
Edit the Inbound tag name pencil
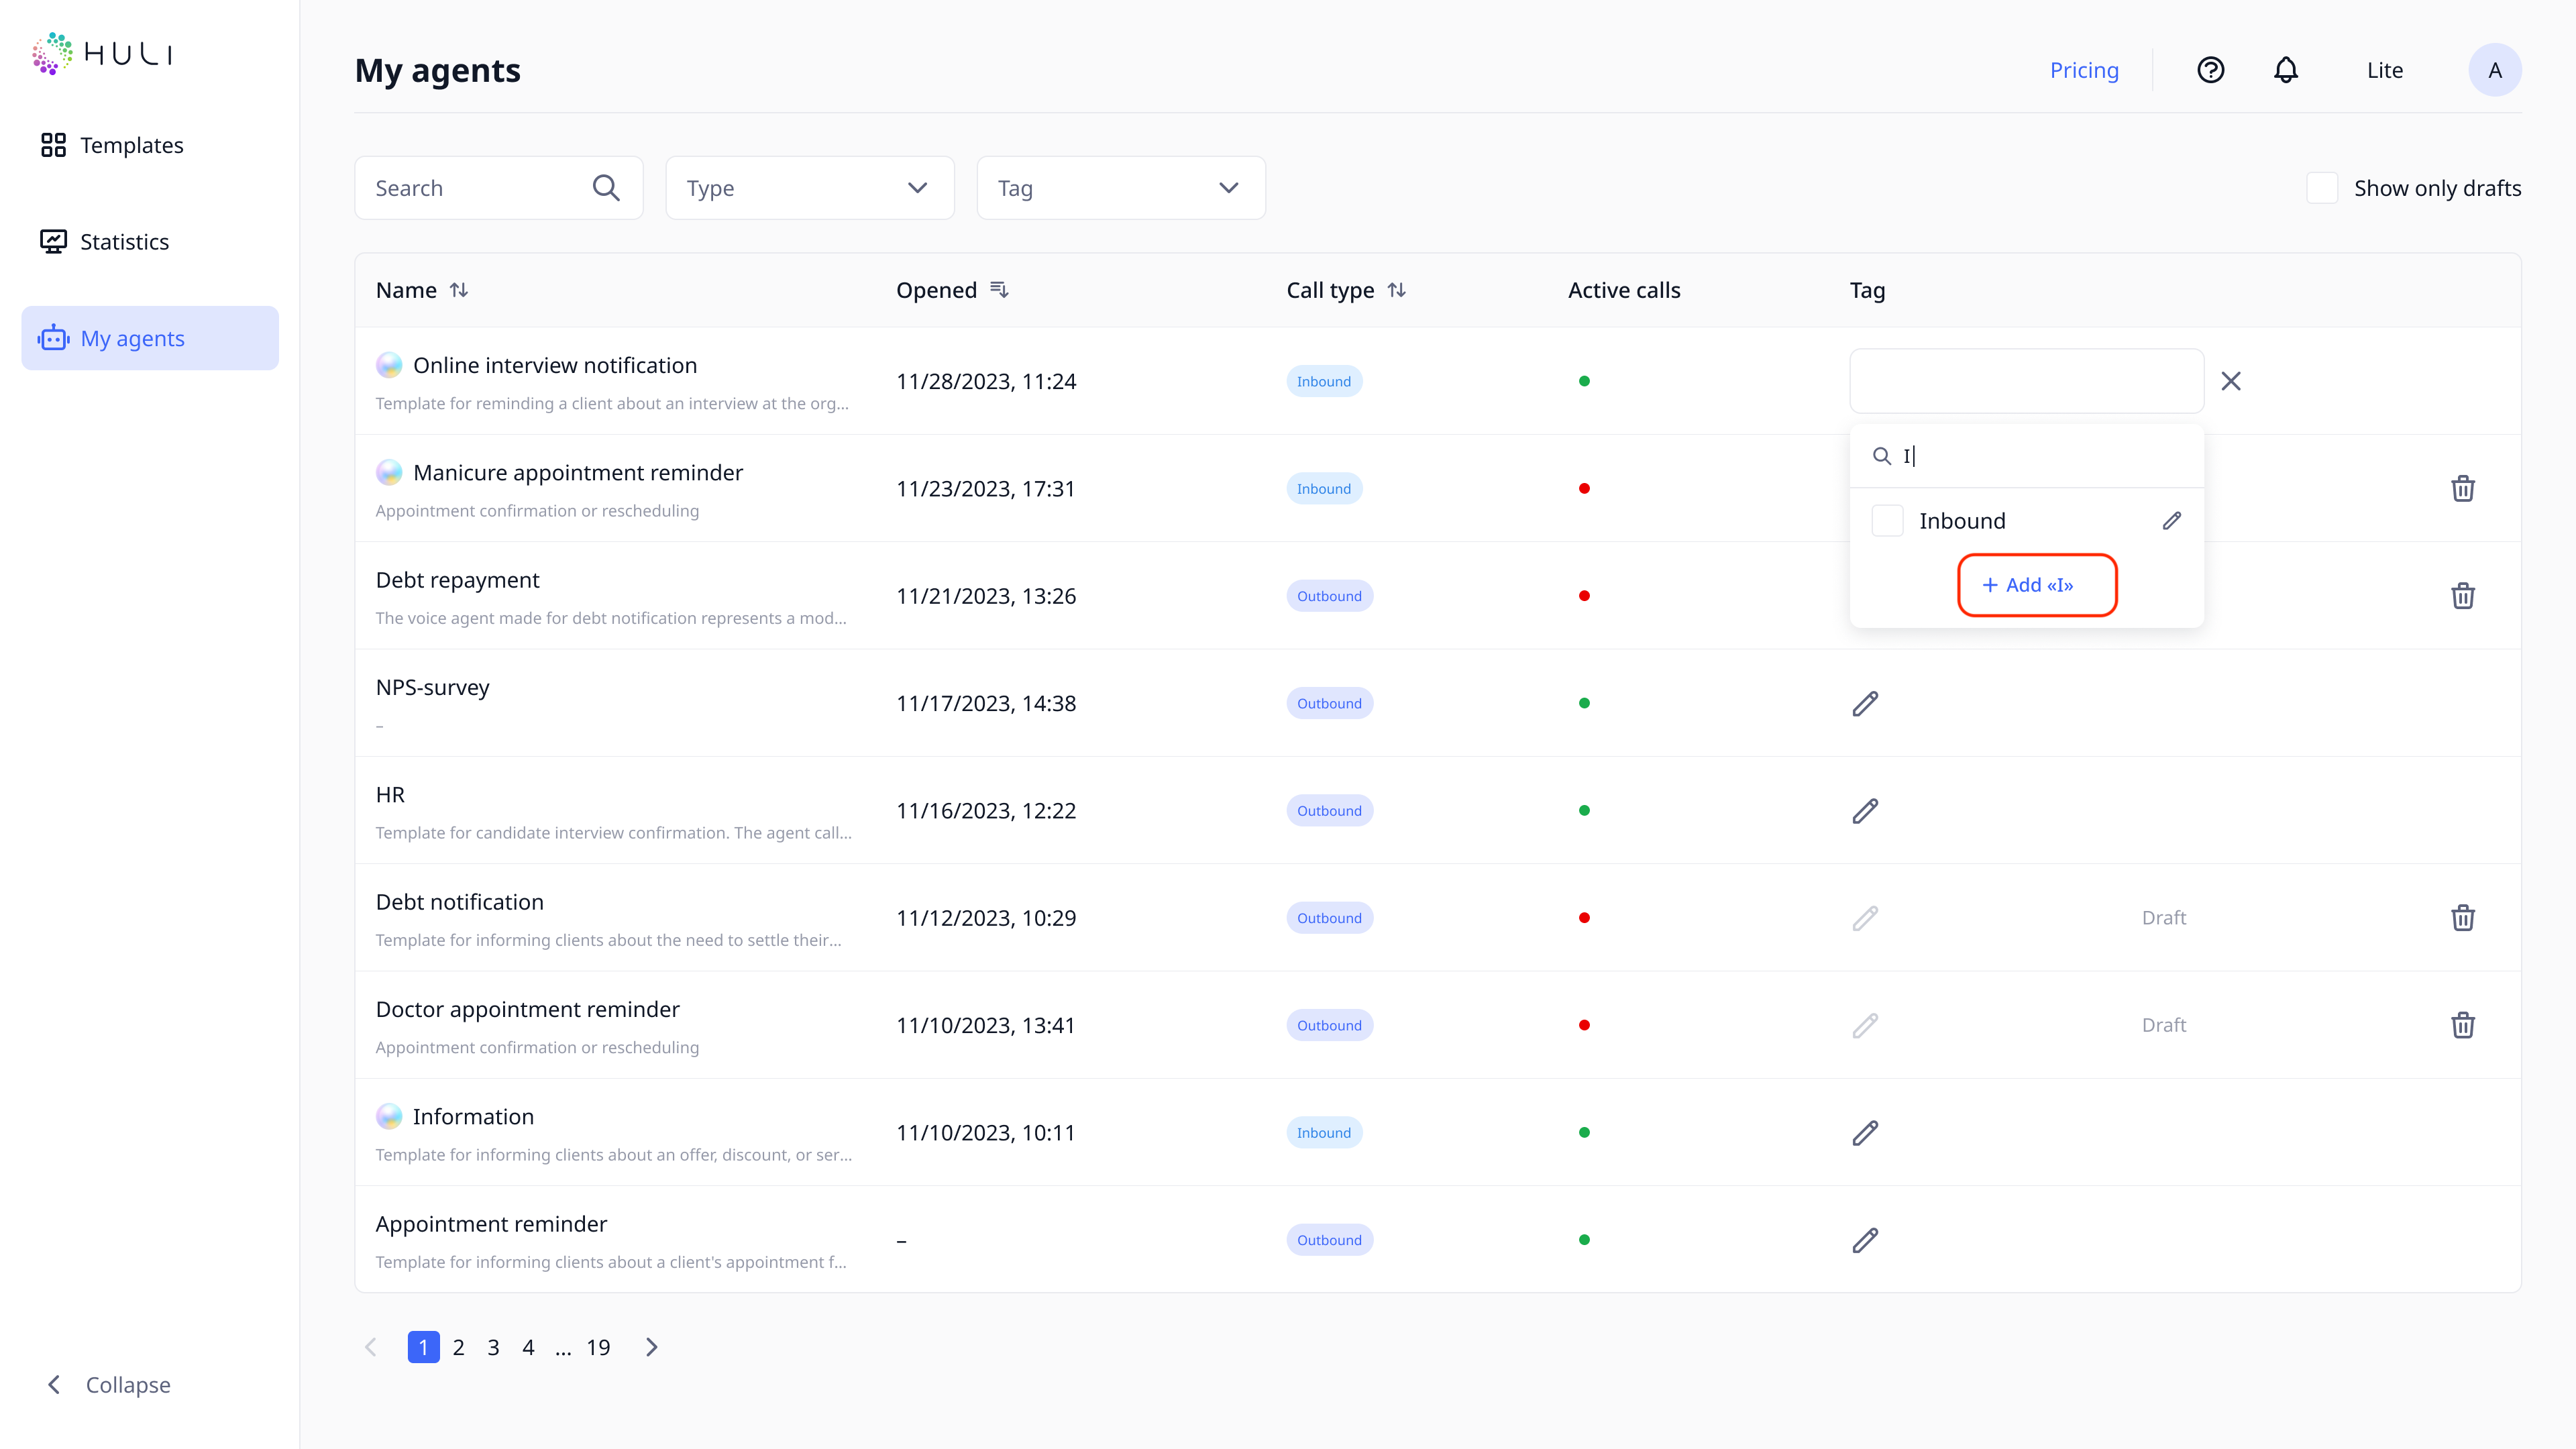pyautogui.click(x=2171, y=521)
